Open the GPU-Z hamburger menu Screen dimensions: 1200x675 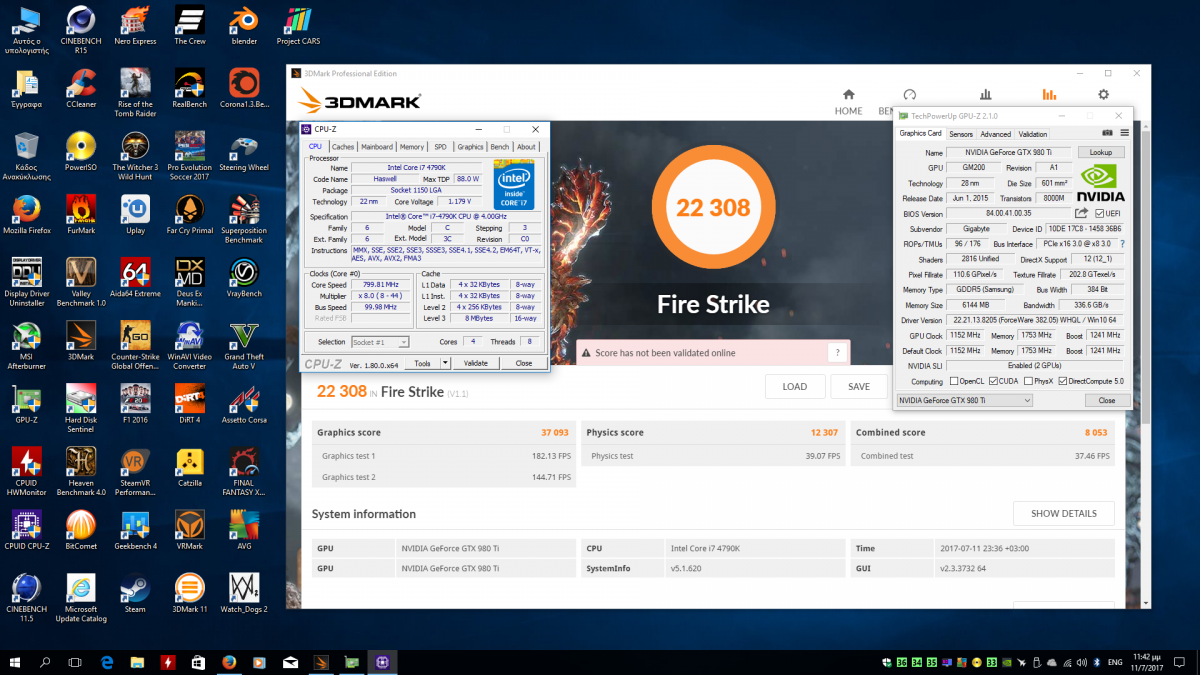pyautogui.click(x=1124, y=133)
